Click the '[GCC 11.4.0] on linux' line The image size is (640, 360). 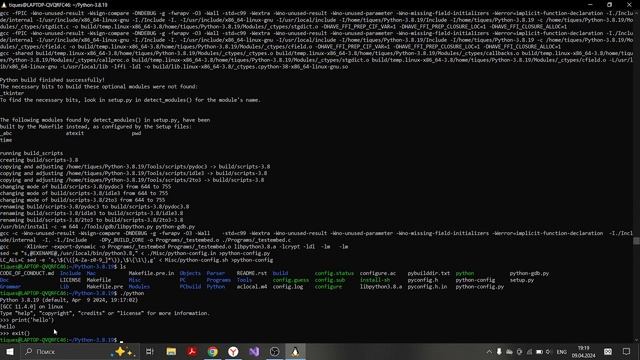[x=31, y=307]
